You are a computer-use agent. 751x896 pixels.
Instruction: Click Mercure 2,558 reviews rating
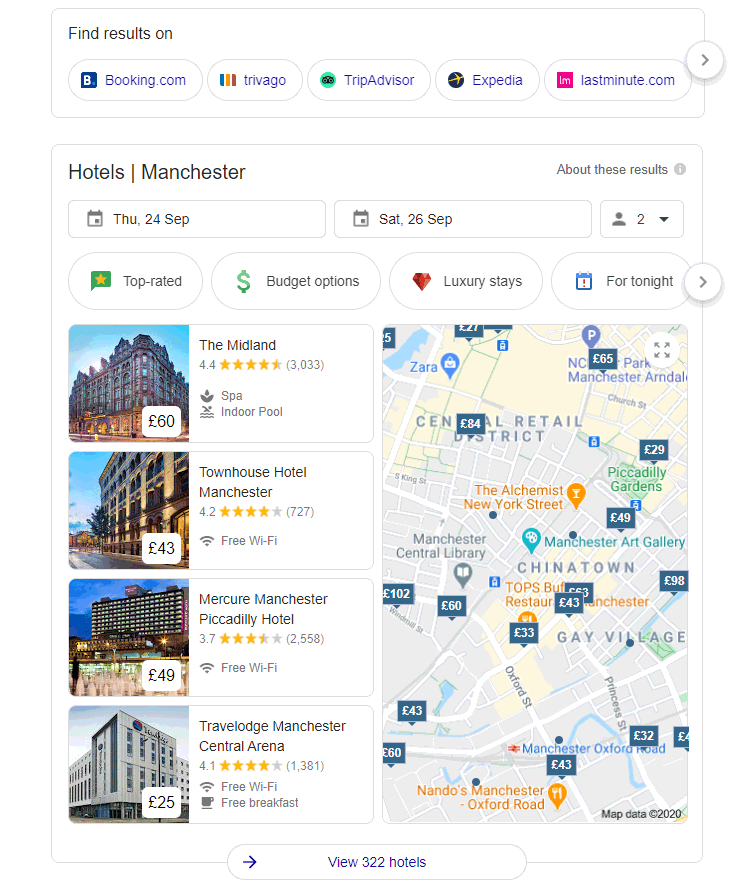tap(261, 639)
